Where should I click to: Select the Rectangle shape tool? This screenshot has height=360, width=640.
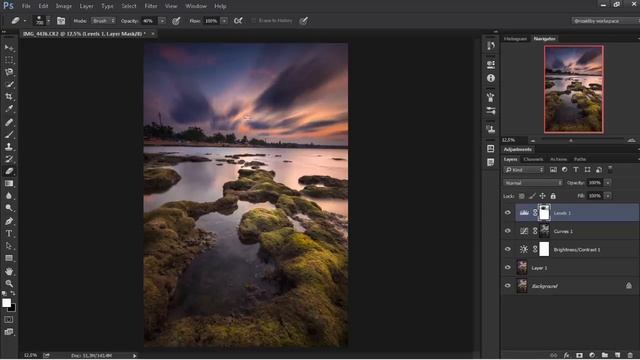pyautogui.click(x=9, y=258)
